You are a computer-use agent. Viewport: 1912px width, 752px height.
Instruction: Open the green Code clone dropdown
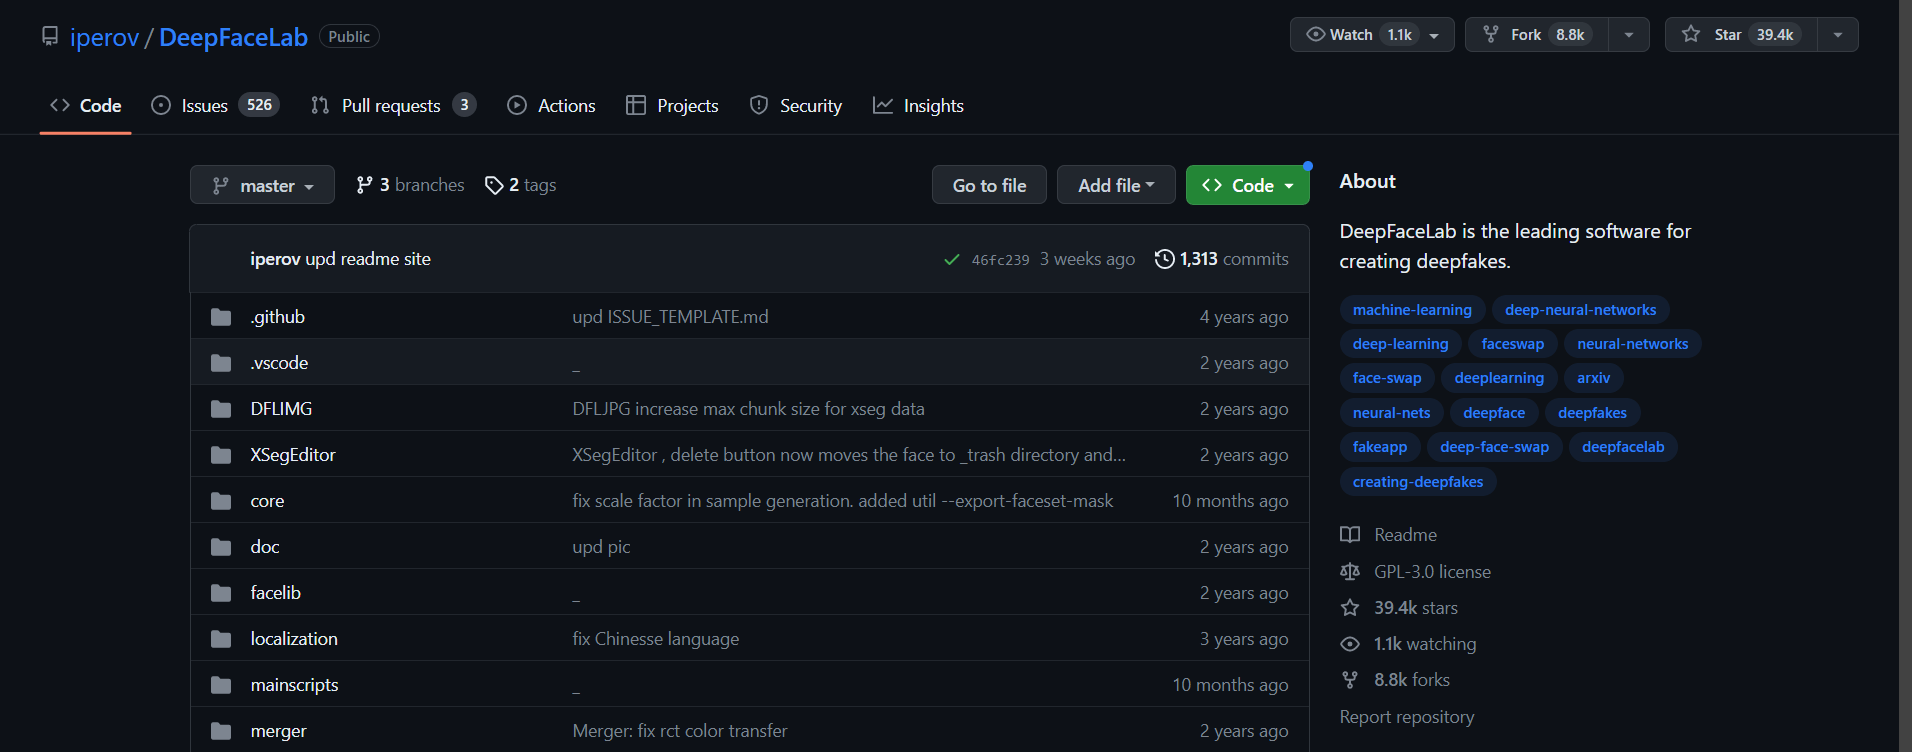1247,185
